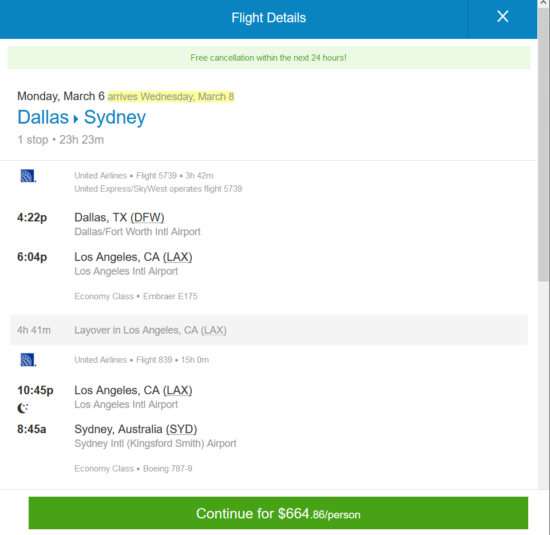Close the Flight Details dialog
This screenshot has width=550, height=535.
pyautogui.click(x=502, y=16)
